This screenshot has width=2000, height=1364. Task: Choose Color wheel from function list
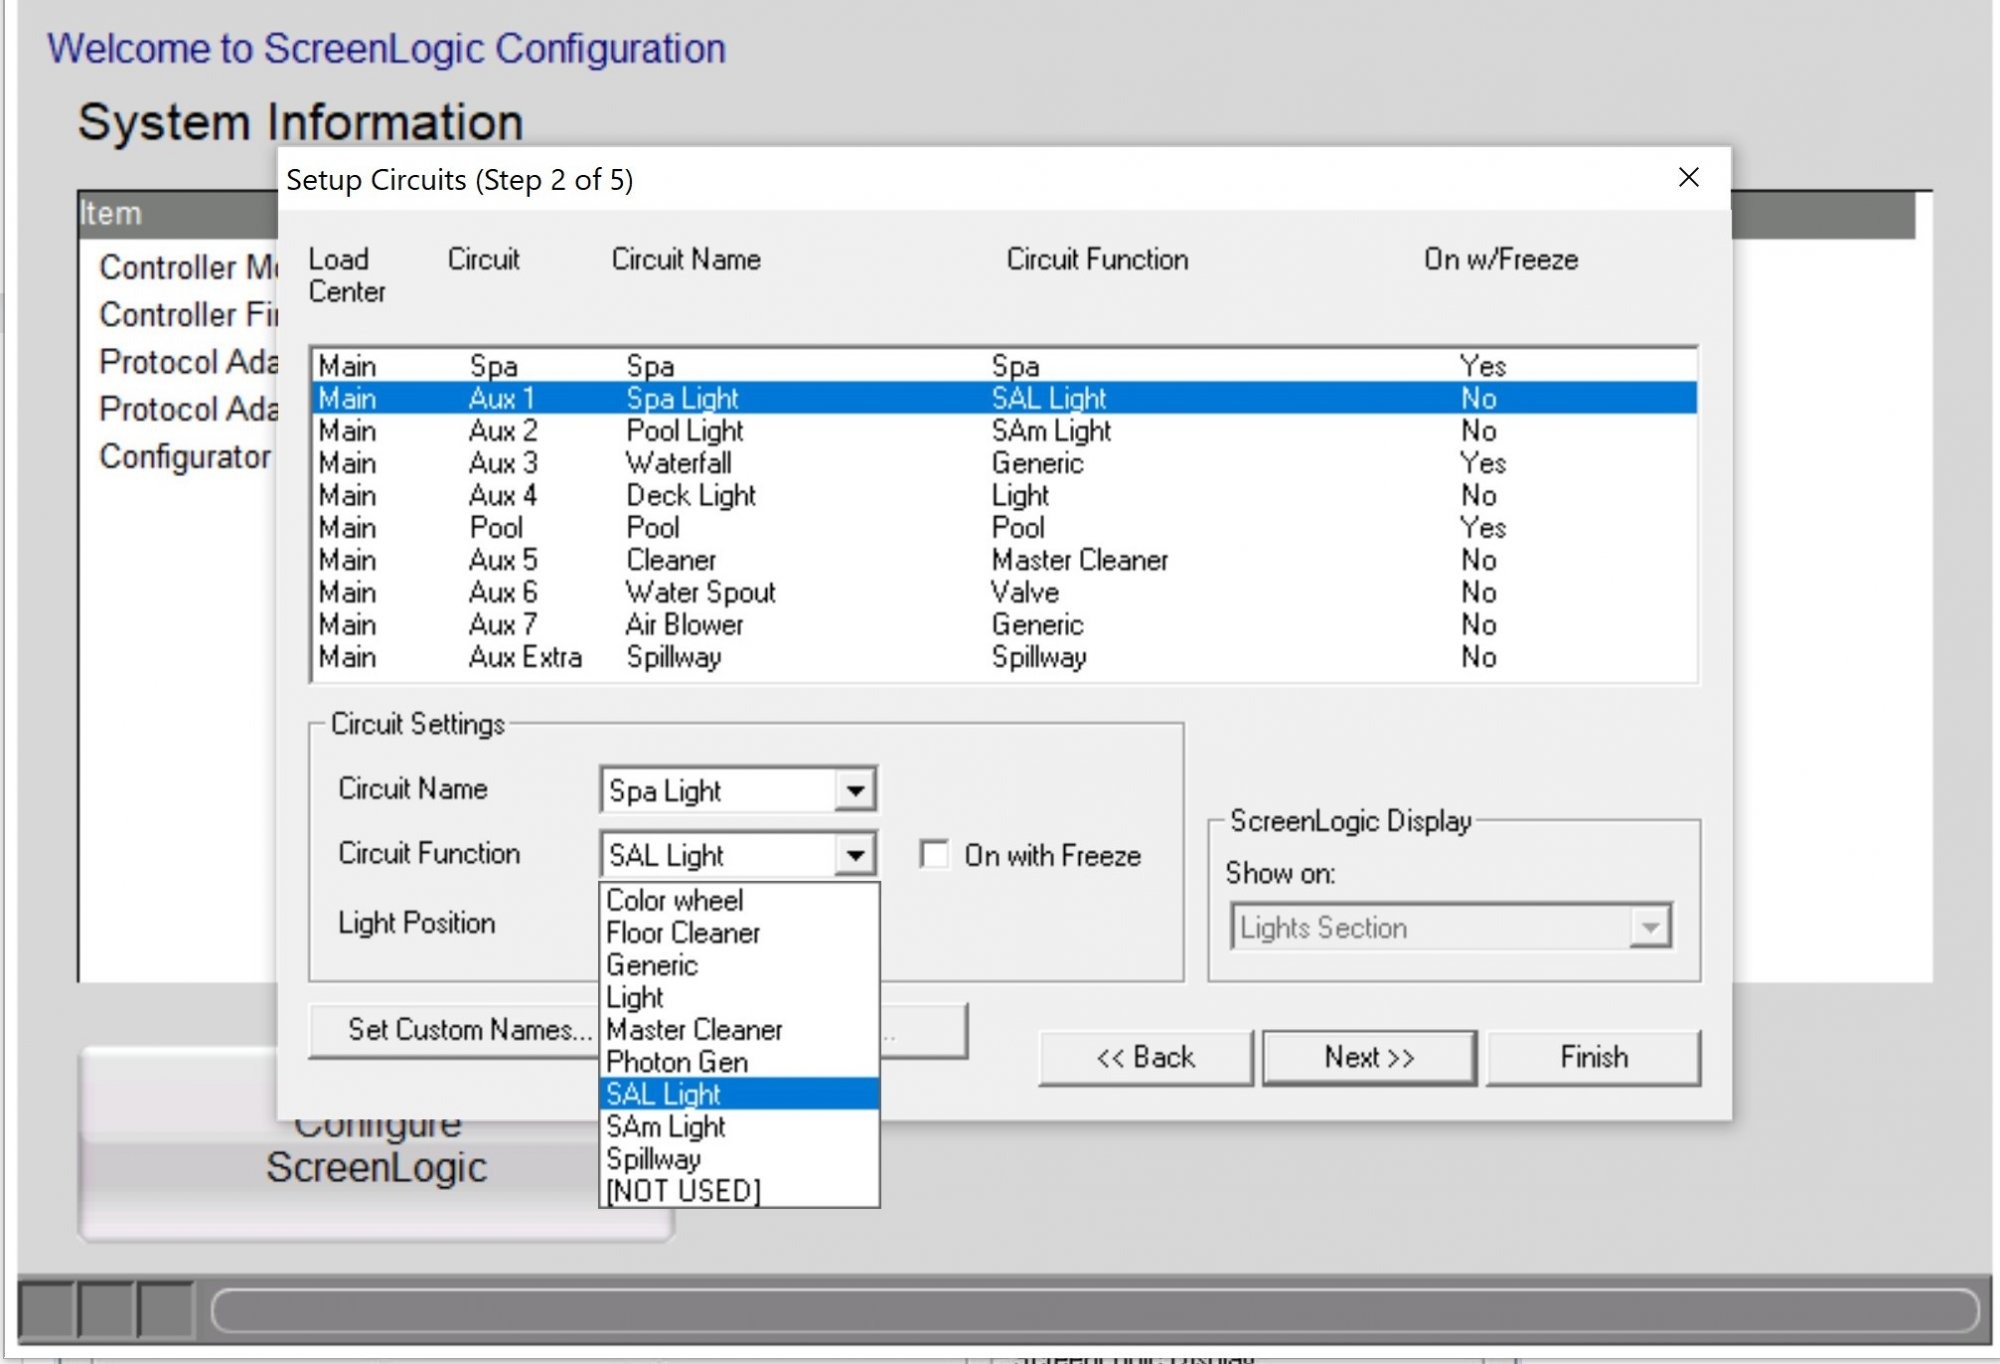pyautogui.click(x=739, y=900)
